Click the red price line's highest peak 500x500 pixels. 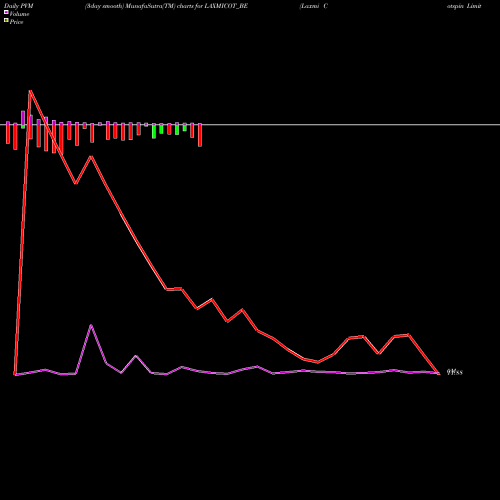coord(30,91)
